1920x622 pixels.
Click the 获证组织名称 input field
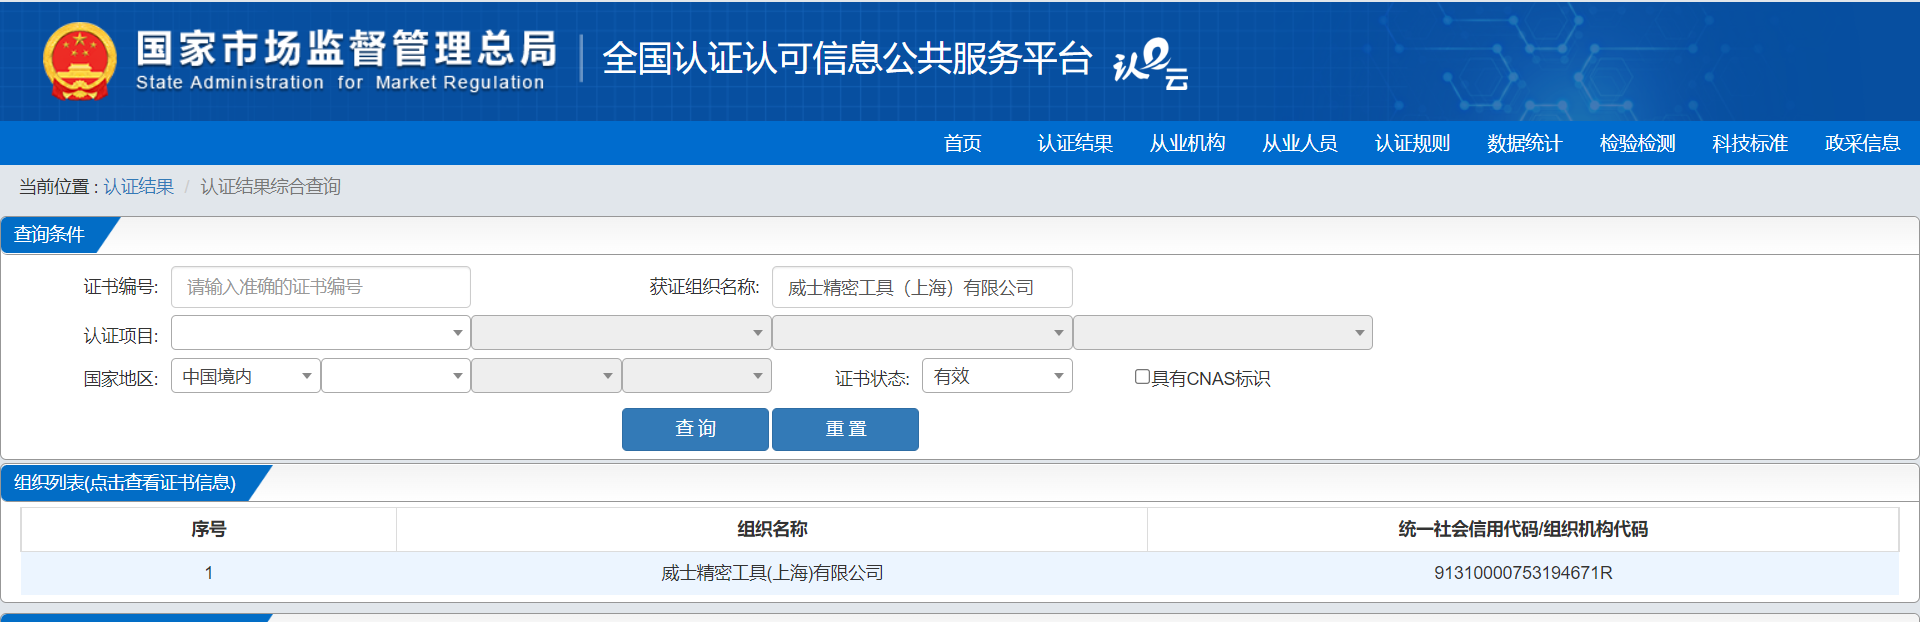coord(922,287)
